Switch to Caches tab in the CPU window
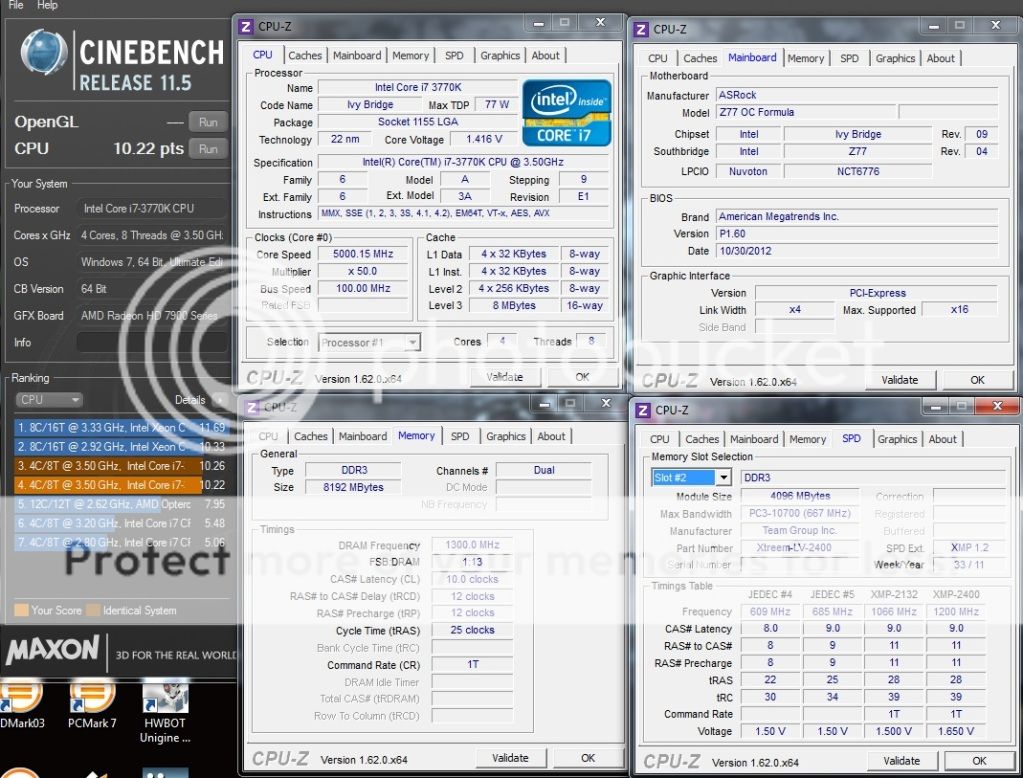 coord(305,56)
